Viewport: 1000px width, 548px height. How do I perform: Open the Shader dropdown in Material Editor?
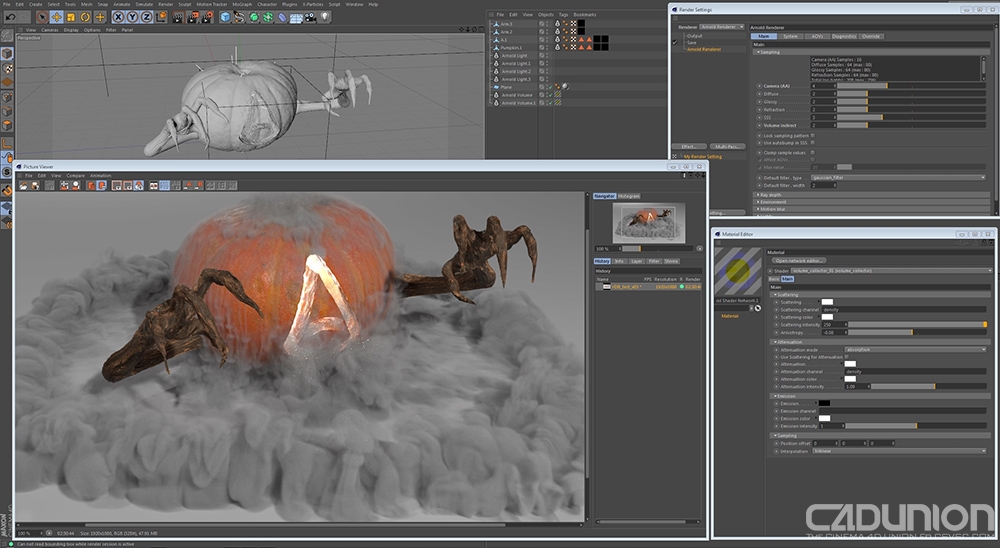(x=892, y=270)
